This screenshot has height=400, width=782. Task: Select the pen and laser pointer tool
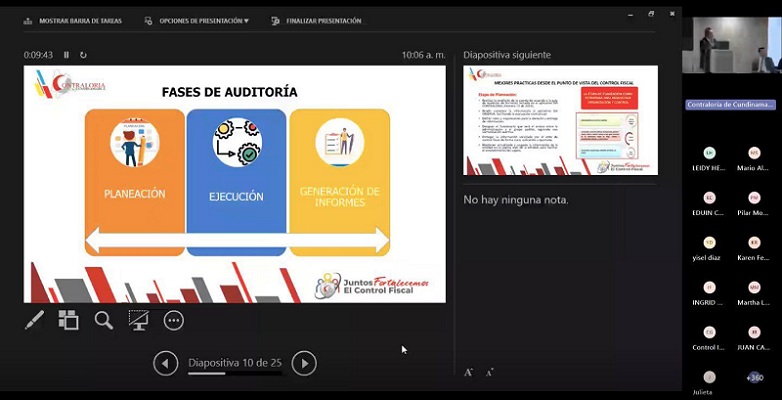[34, 320]
